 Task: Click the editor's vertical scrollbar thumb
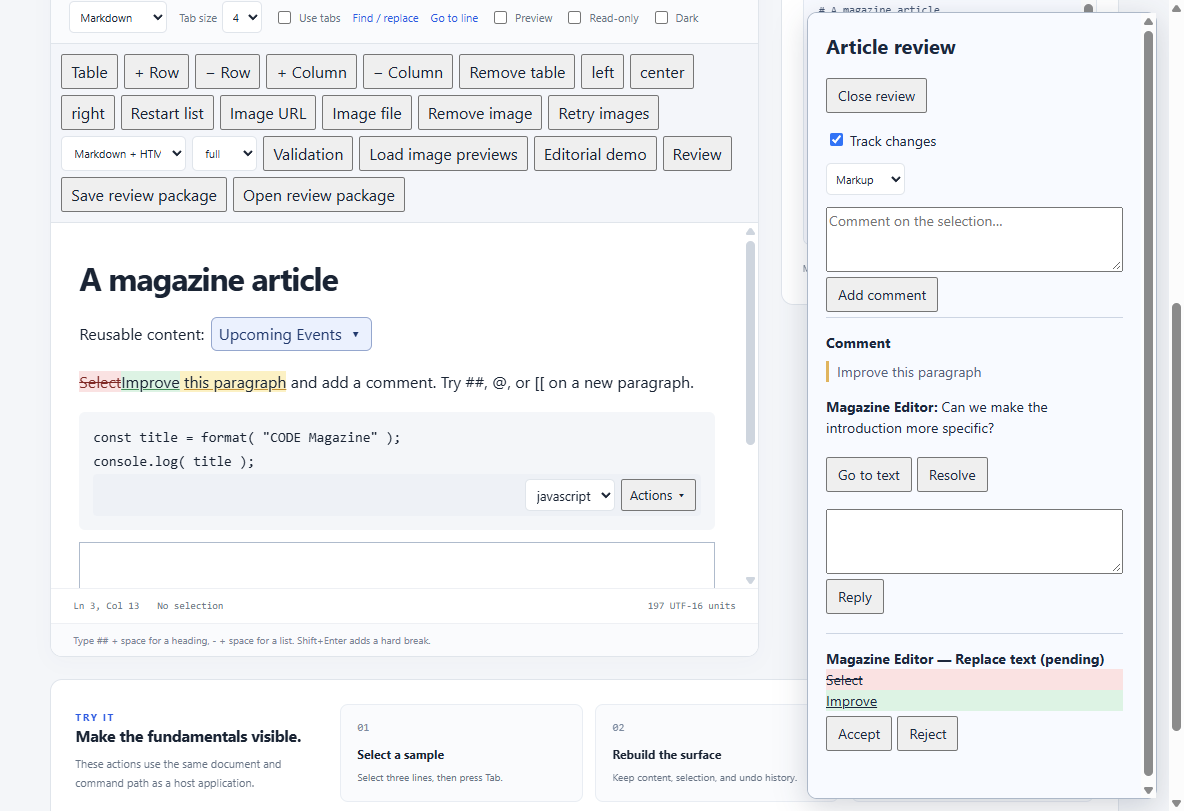click(x=750, y=342)
